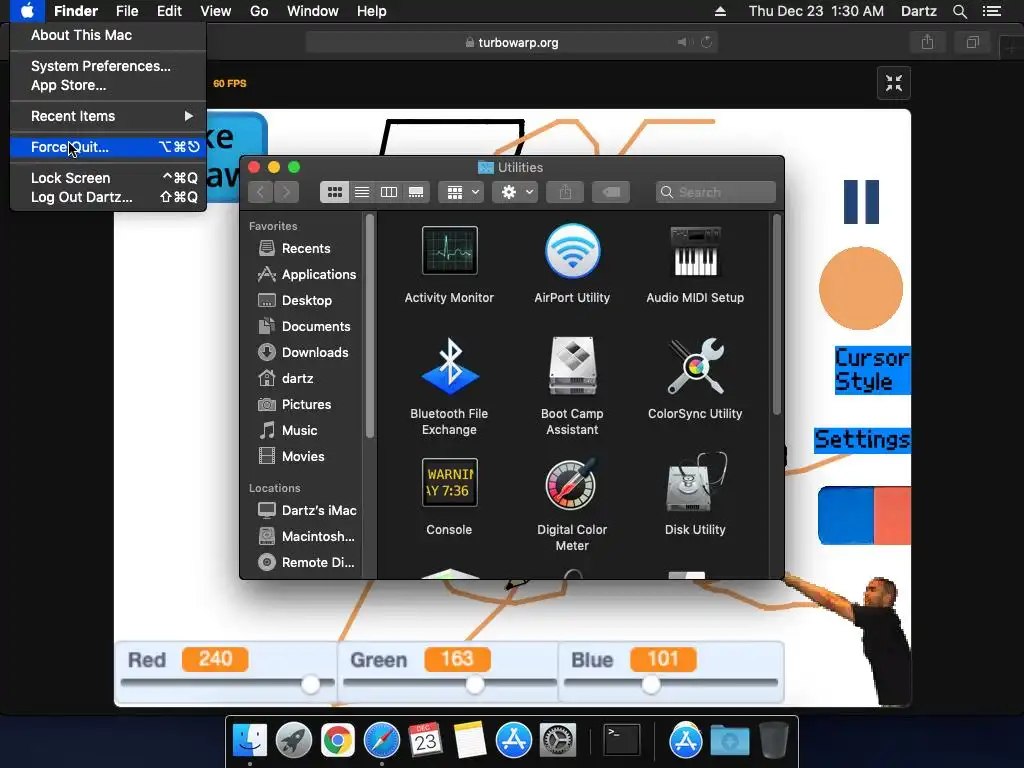This screenshot has width=1024, height=768.
Task: Select About This Mac
Action: click(108, 35)
